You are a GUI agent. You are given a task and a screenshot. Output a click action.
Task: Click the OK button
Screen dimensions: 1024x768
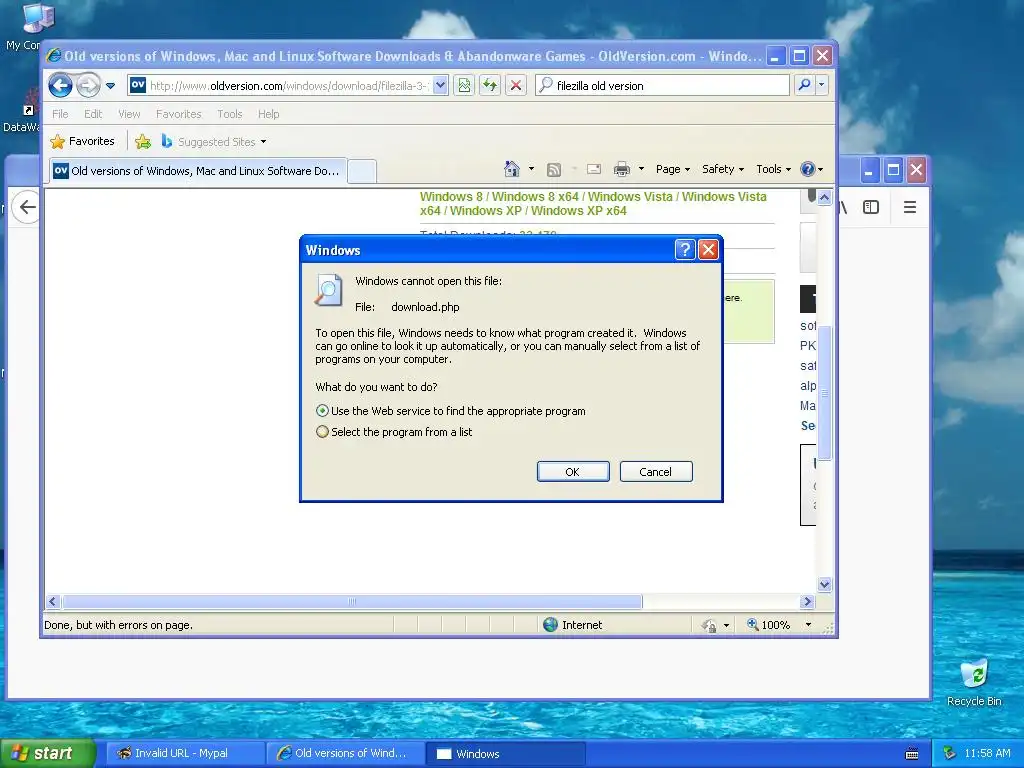(x=573, y=472)
